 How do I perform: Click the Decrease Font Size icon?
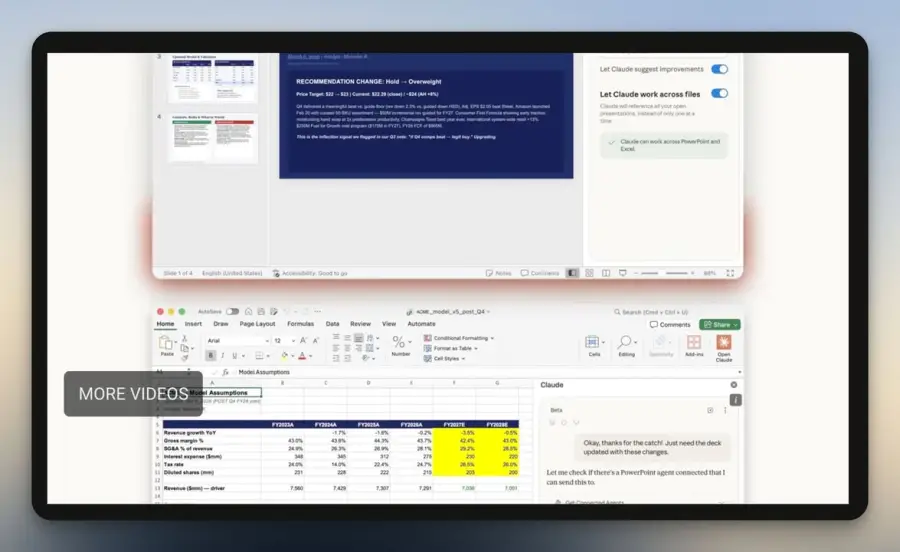[x=316, y=340]
